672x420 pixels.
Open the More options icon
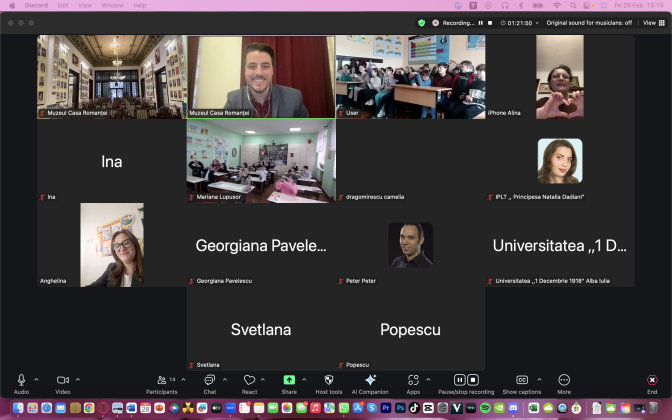click(564, 380)
